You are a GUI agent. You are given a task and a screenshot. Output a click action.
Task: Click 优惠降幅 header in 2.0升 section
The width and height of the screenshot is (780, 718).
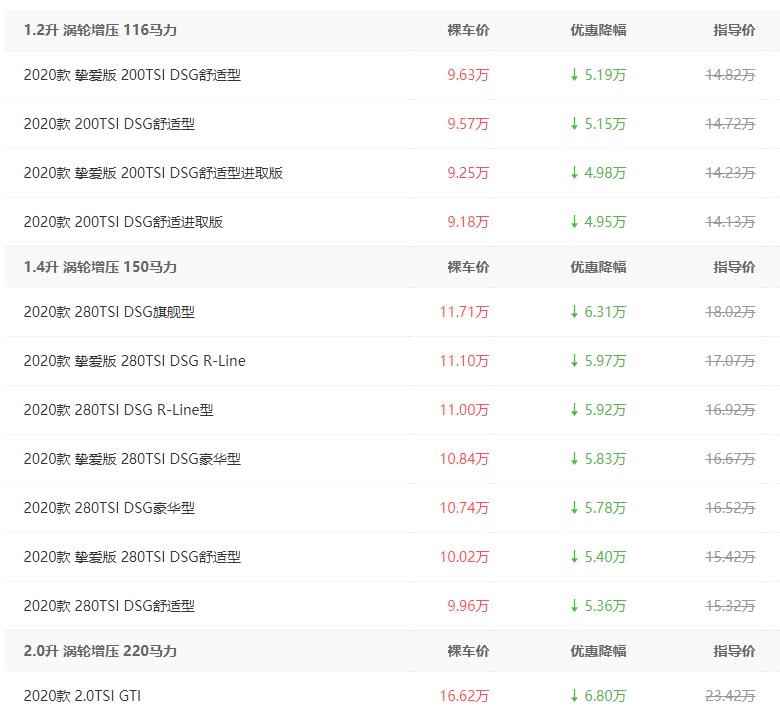tap(598, 650)
